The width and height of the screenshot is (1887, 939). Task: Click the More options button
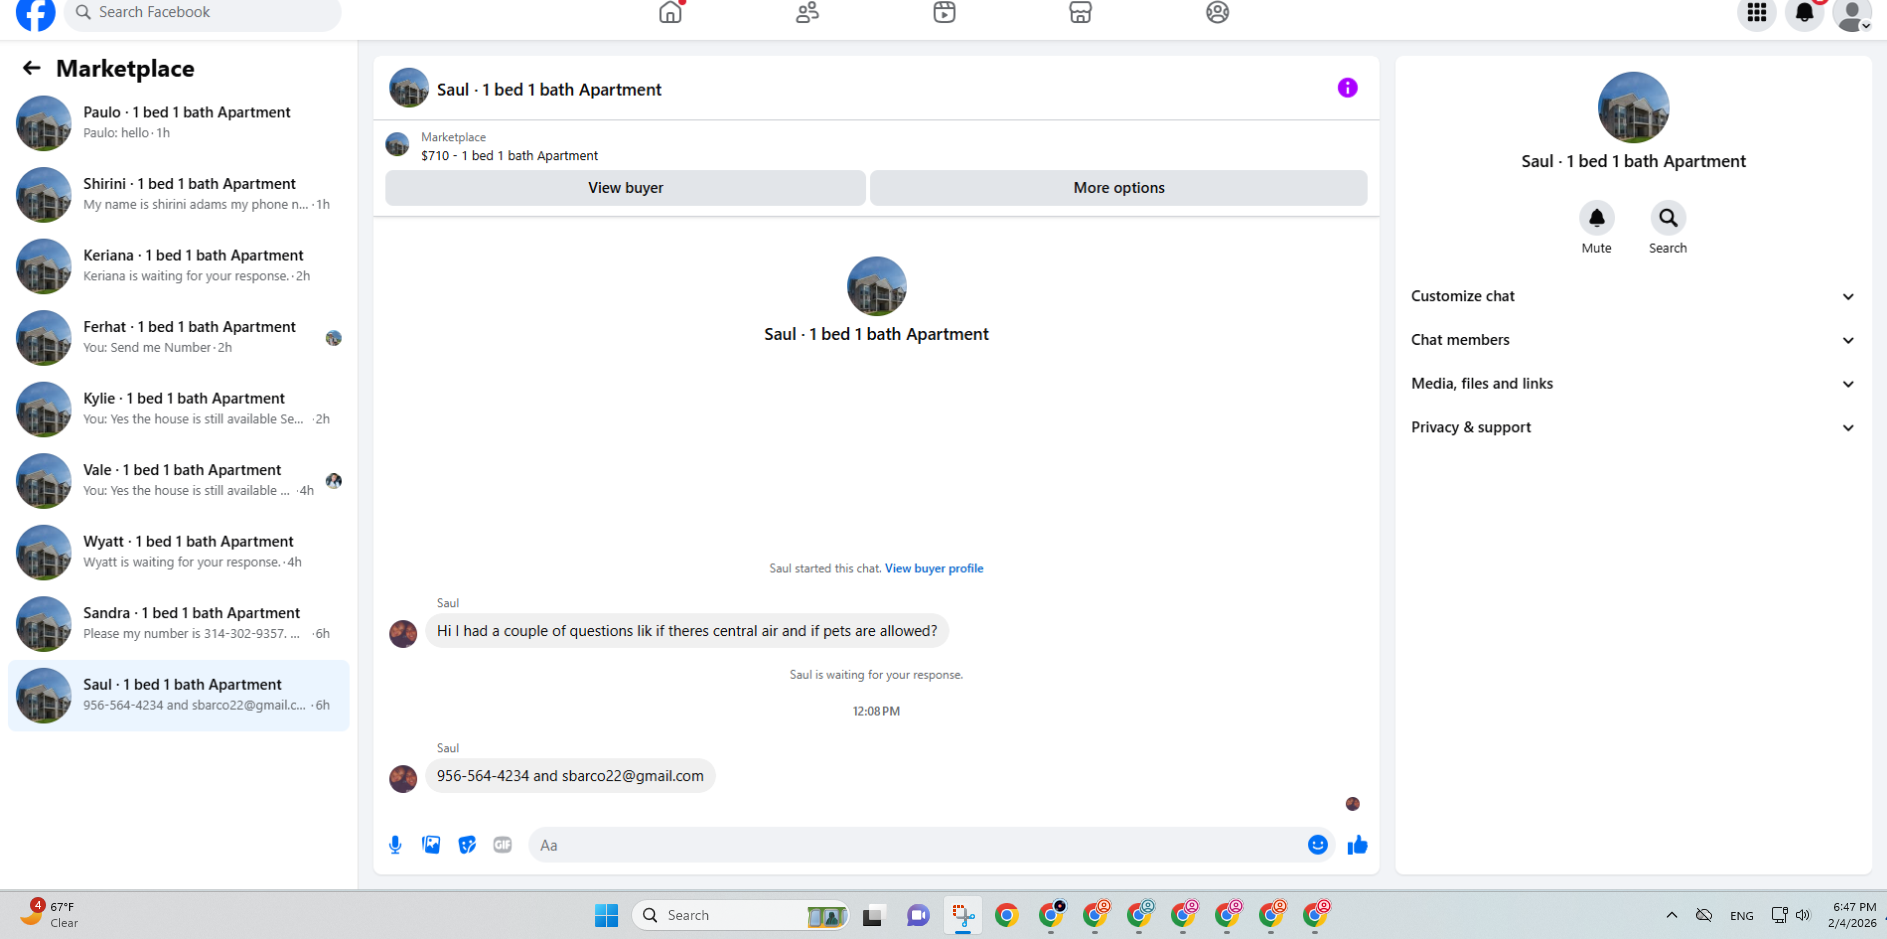click(x=1119, y=188)
